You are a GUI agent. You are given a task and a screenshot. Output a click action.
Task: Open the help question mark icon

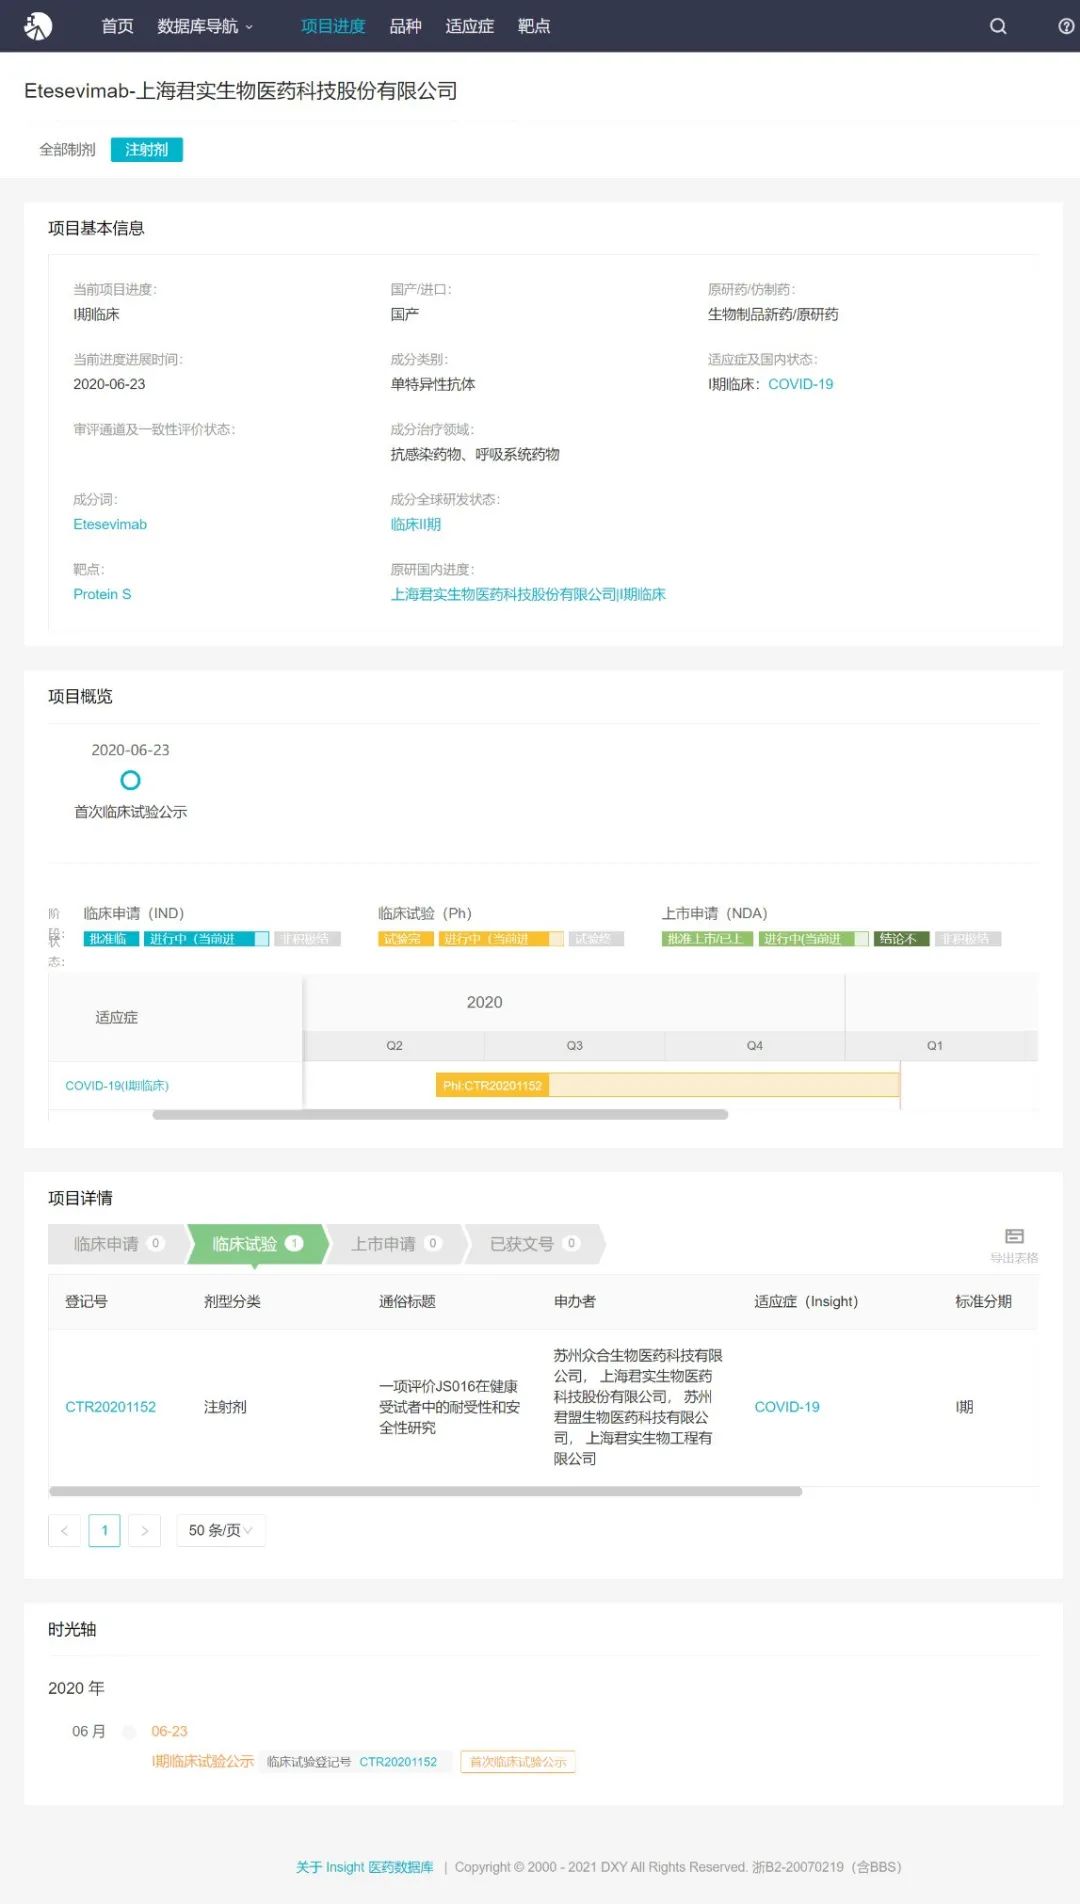pos(1067,26)
